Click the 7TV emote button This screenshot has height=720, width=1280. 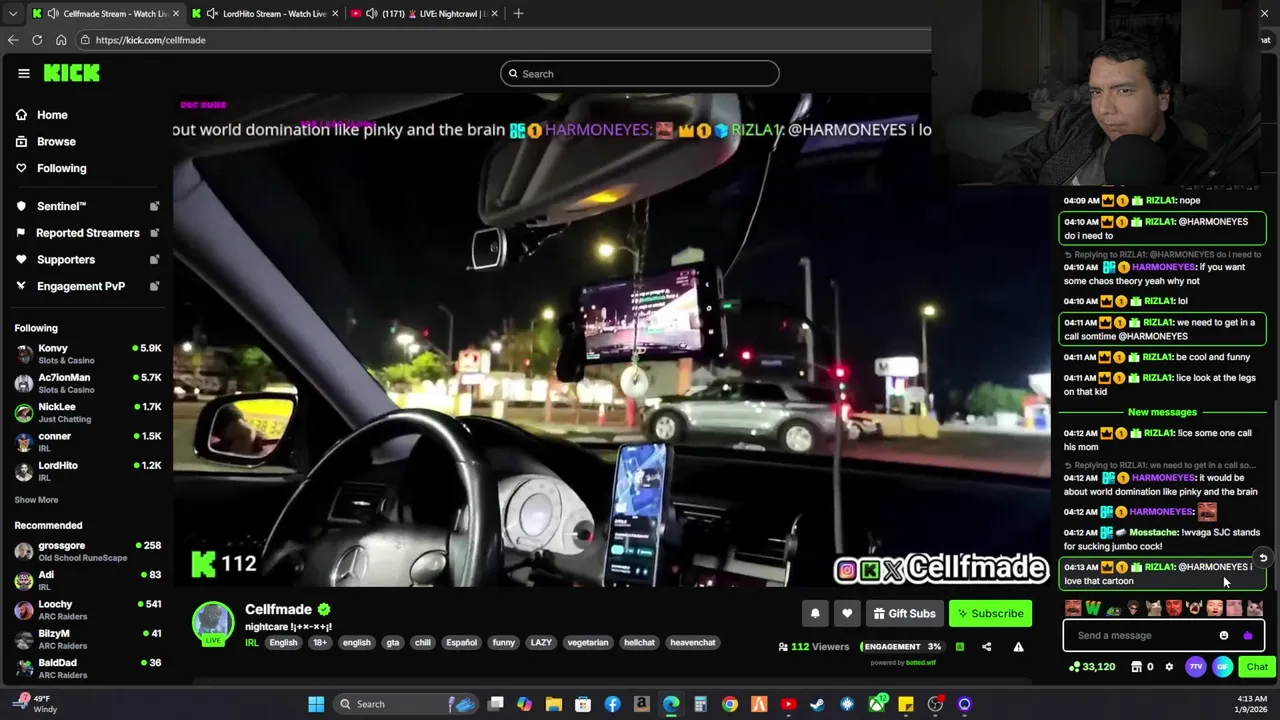pyautogui.click(x=1196, y=667)
